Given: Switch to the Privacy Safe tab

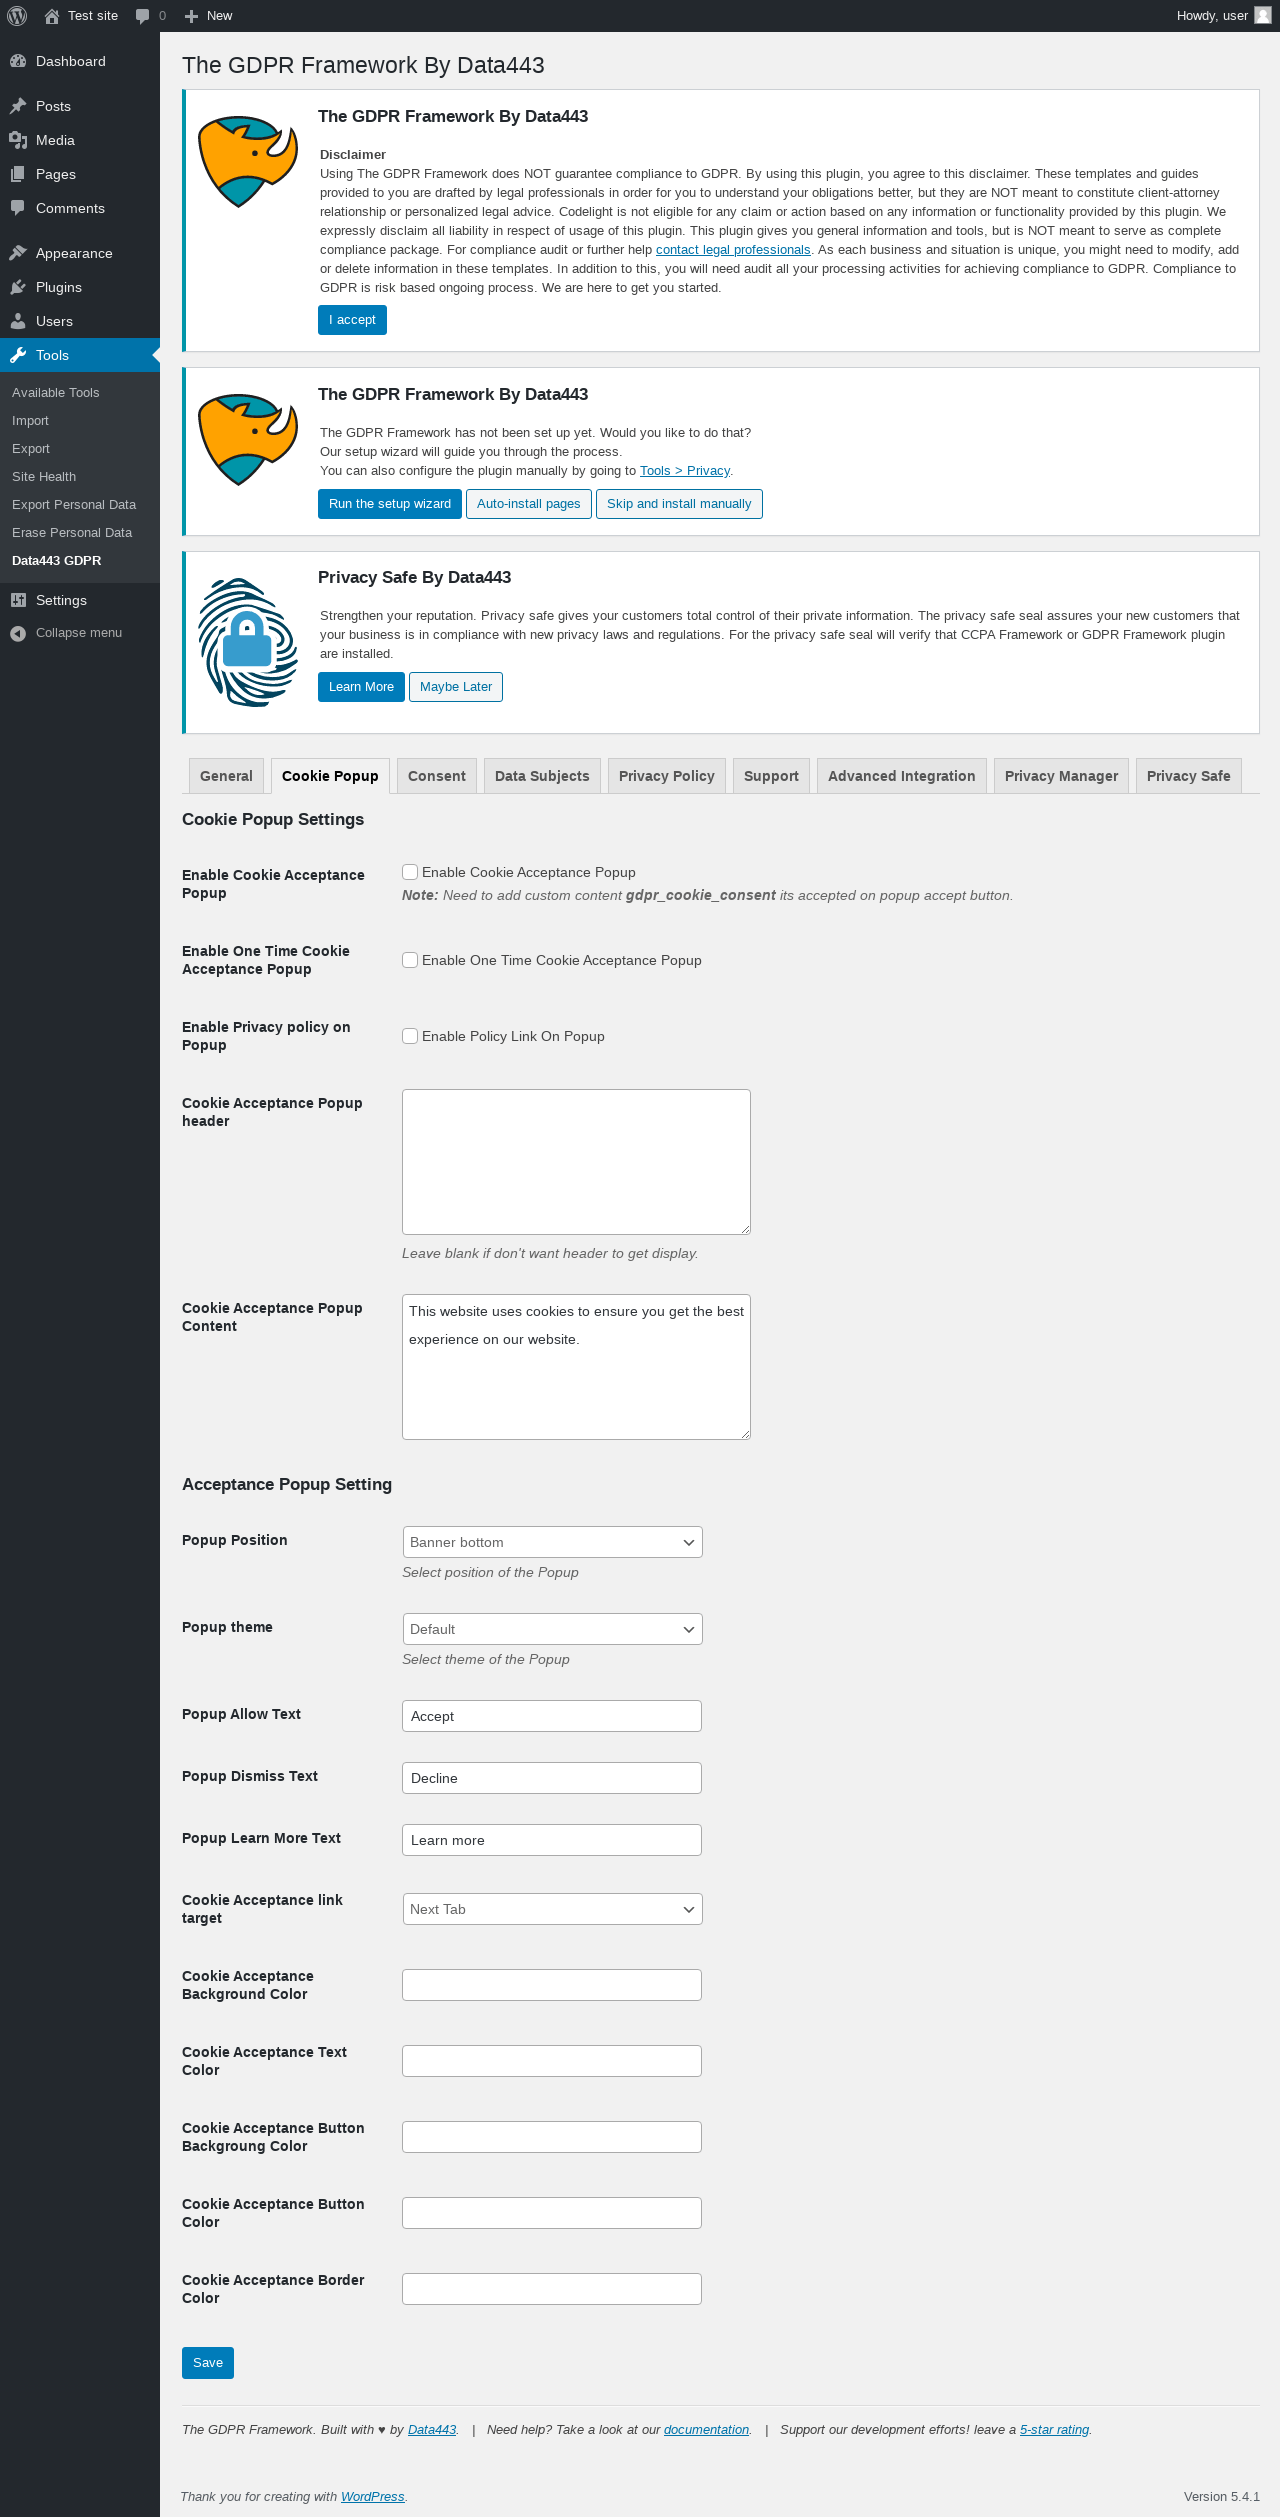Looking at the screenshot, I should [1189, 776].
